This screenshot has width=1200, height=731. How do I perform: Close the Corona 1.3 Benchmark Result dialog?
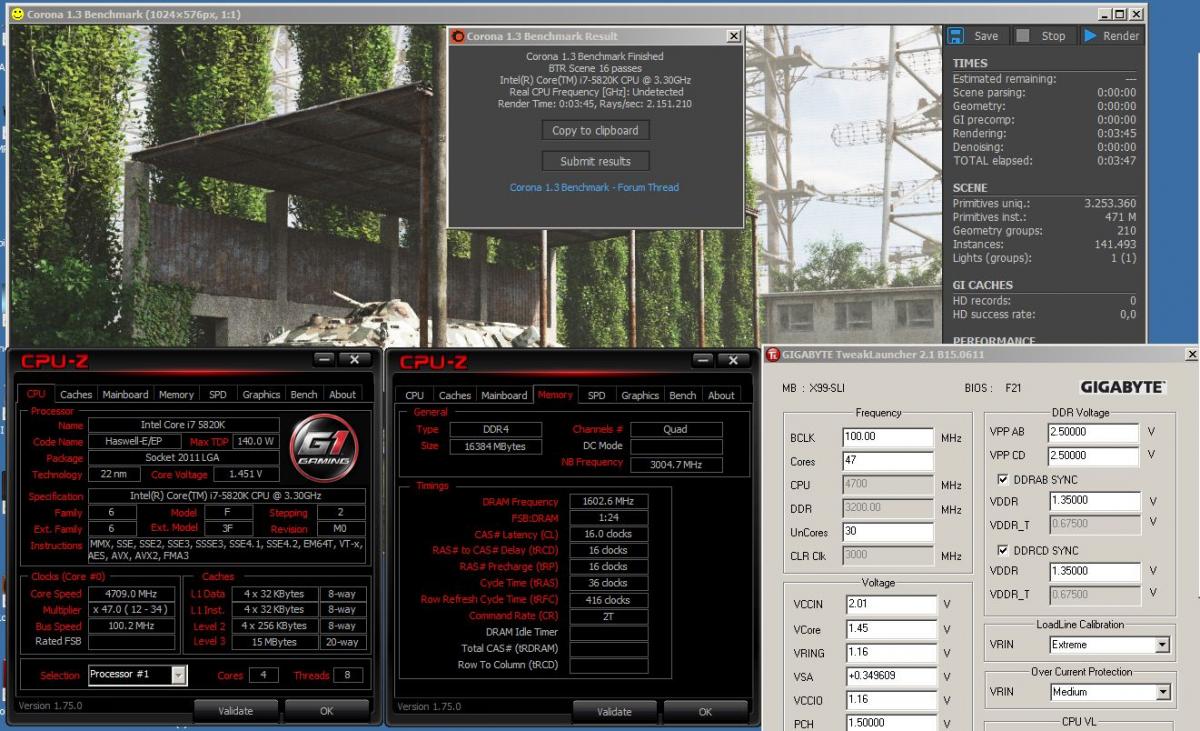733,36
